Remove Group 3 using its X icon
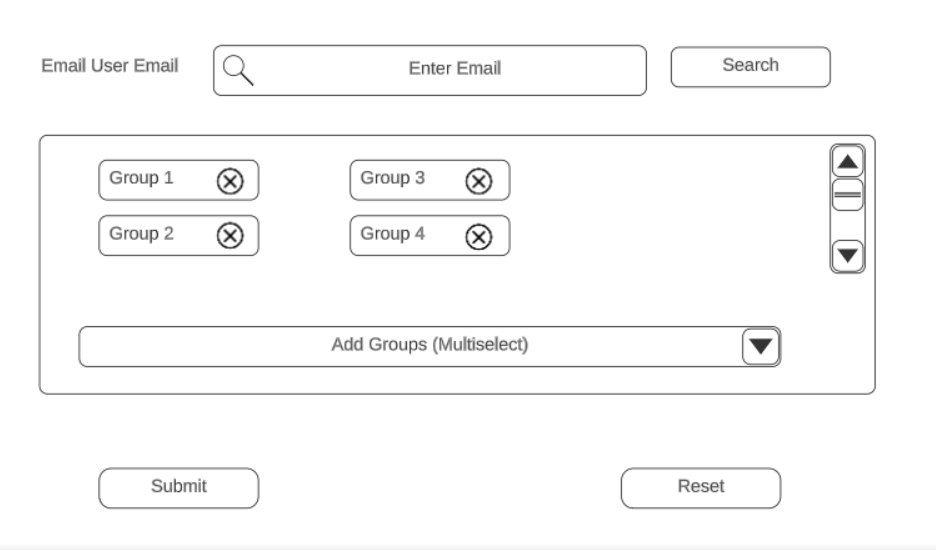 (479, 180)
